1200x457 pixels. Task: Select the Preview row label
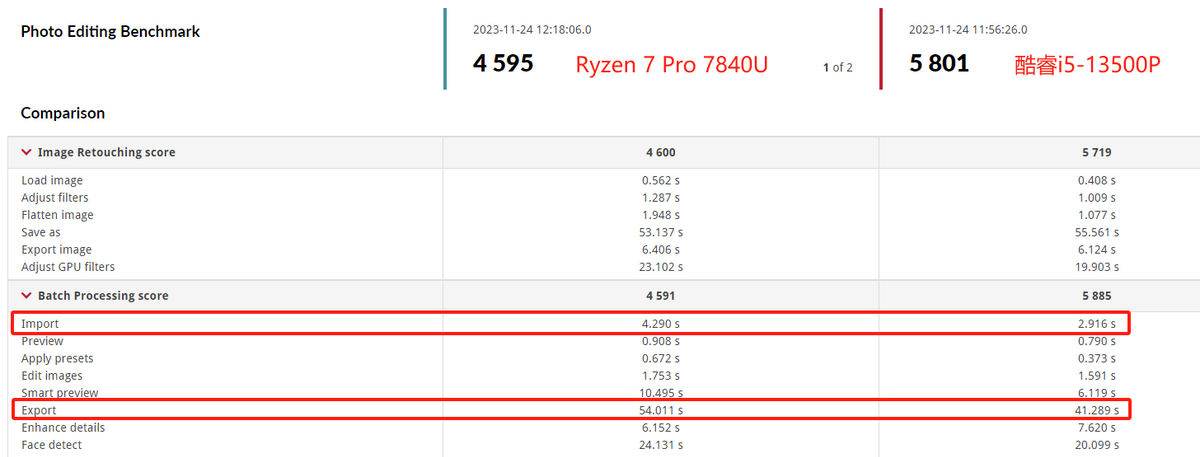(42, 341)
